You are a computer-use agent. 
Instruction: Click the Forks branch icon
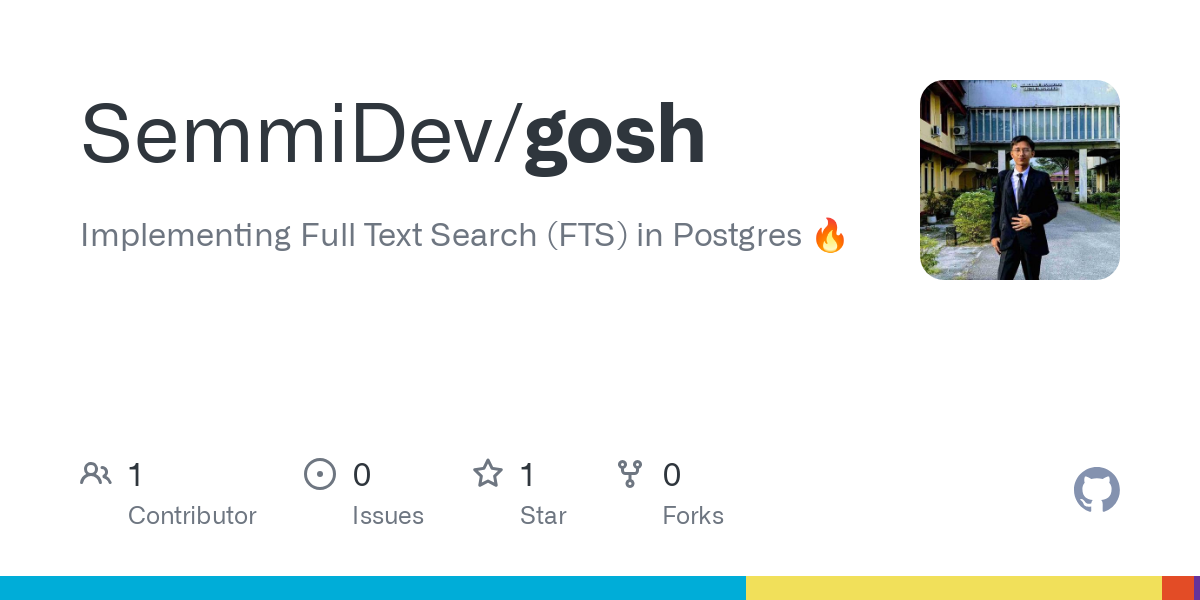[x=630, y=474]
